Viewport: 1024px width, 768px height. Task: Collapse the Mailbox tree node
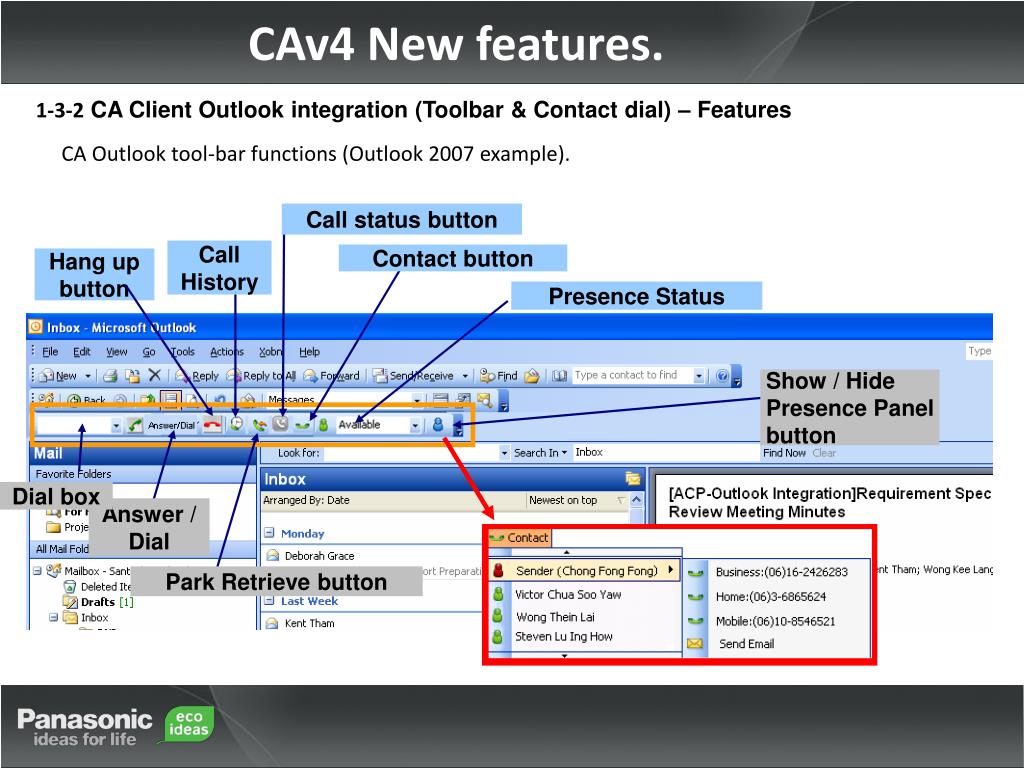[37, 571]
